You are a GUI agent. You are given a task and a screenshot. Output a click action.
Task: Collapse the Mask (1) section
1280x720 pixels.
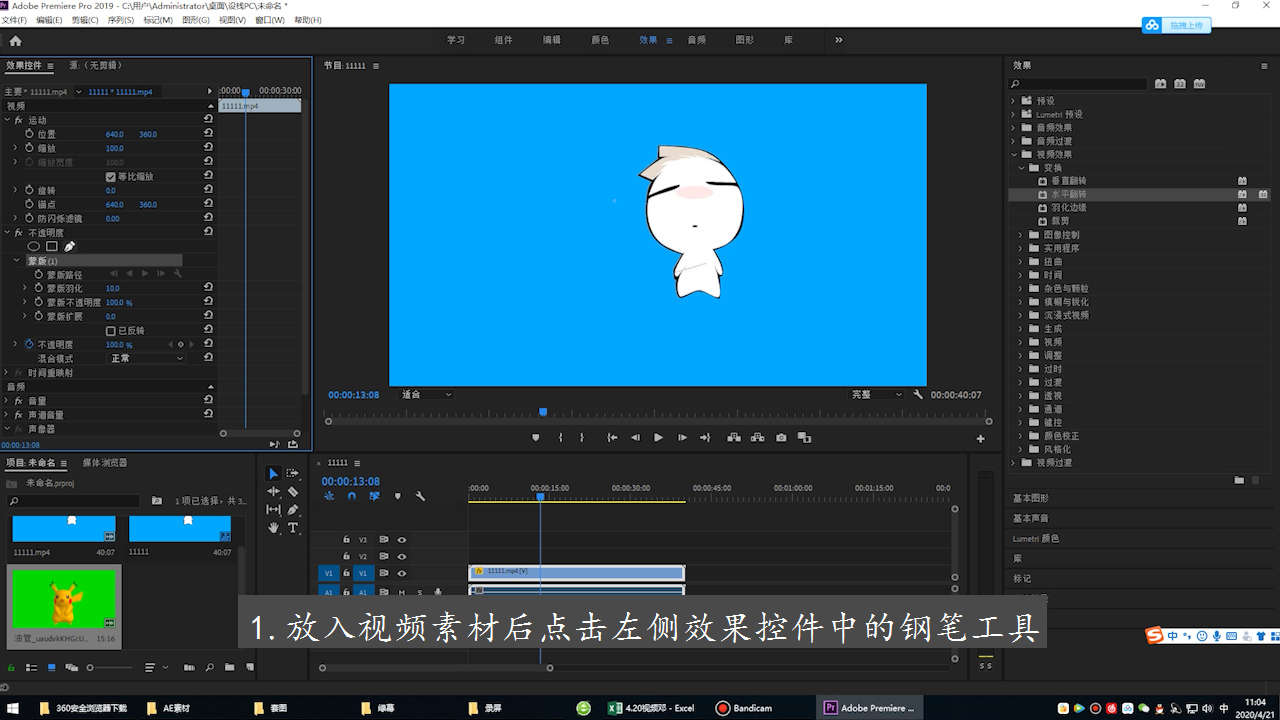17,261
